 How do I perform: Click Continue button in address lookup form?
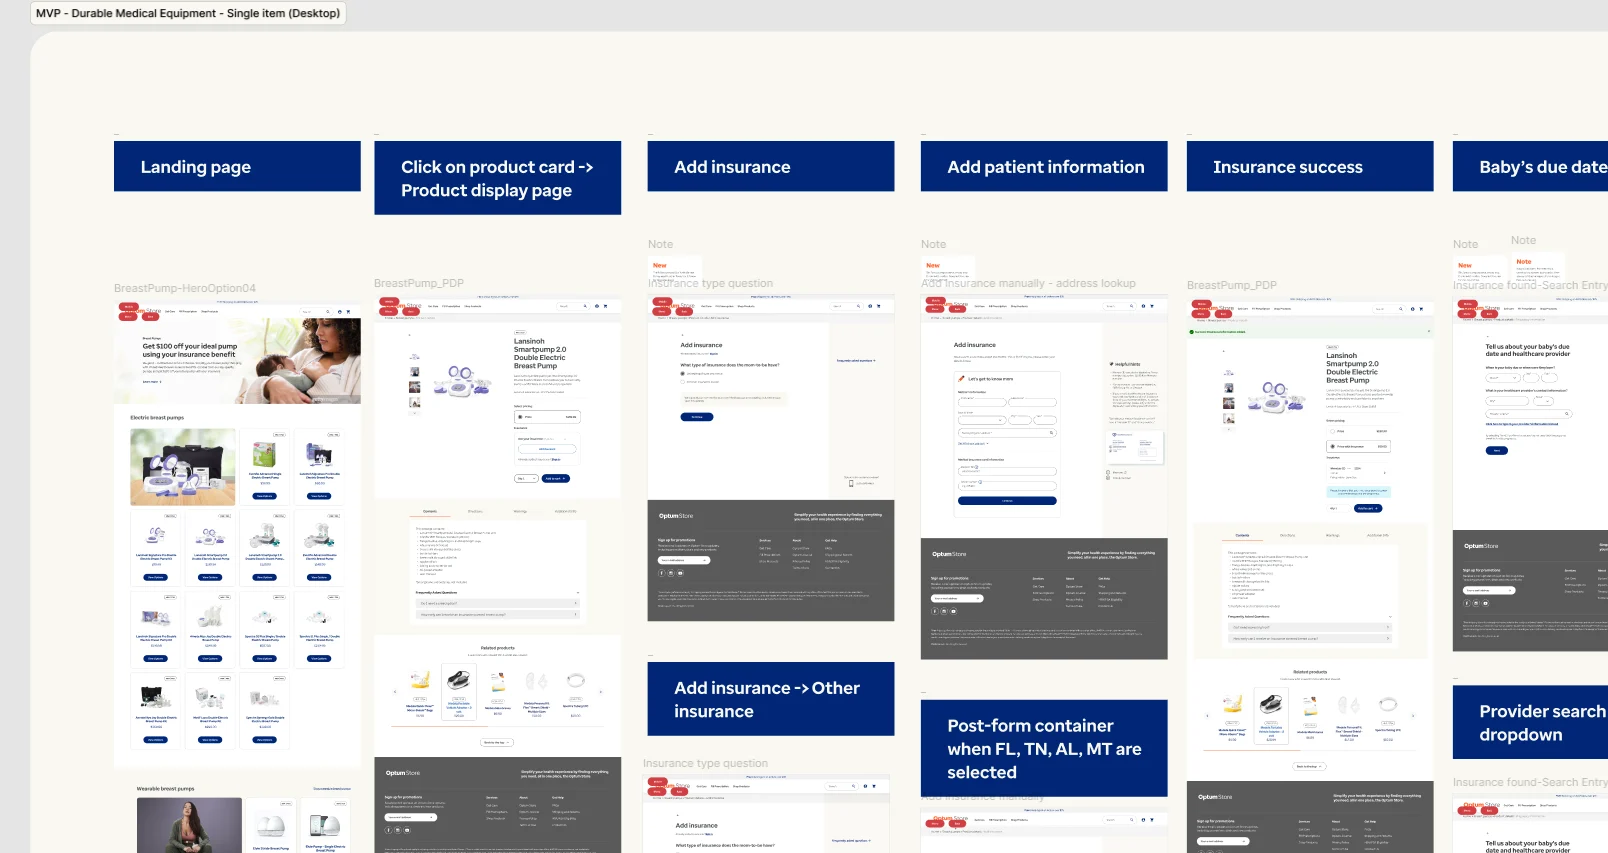pyautogui.click(x=1007, y=501)
